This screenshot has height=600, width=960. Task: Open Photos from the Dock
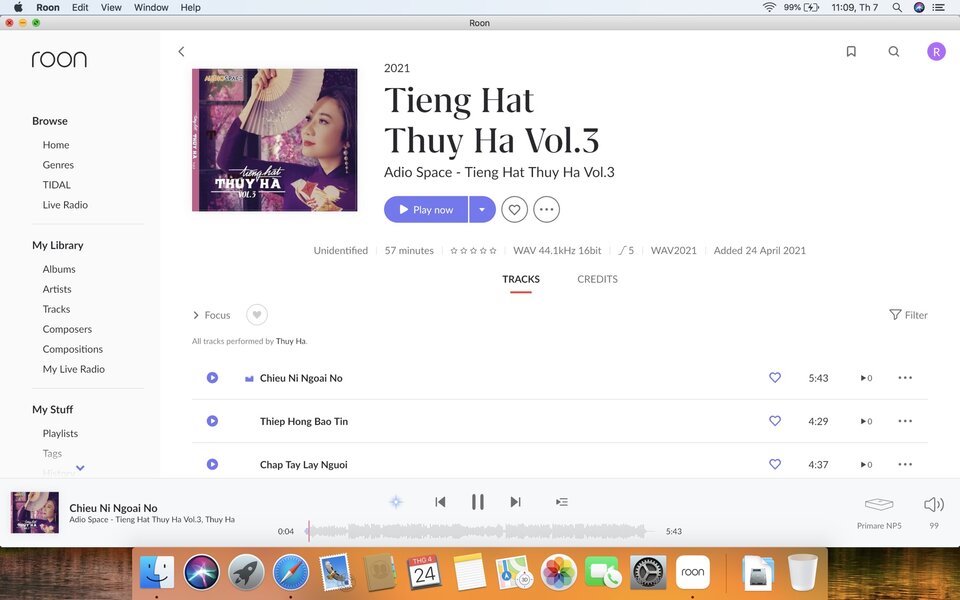(558, 572)
